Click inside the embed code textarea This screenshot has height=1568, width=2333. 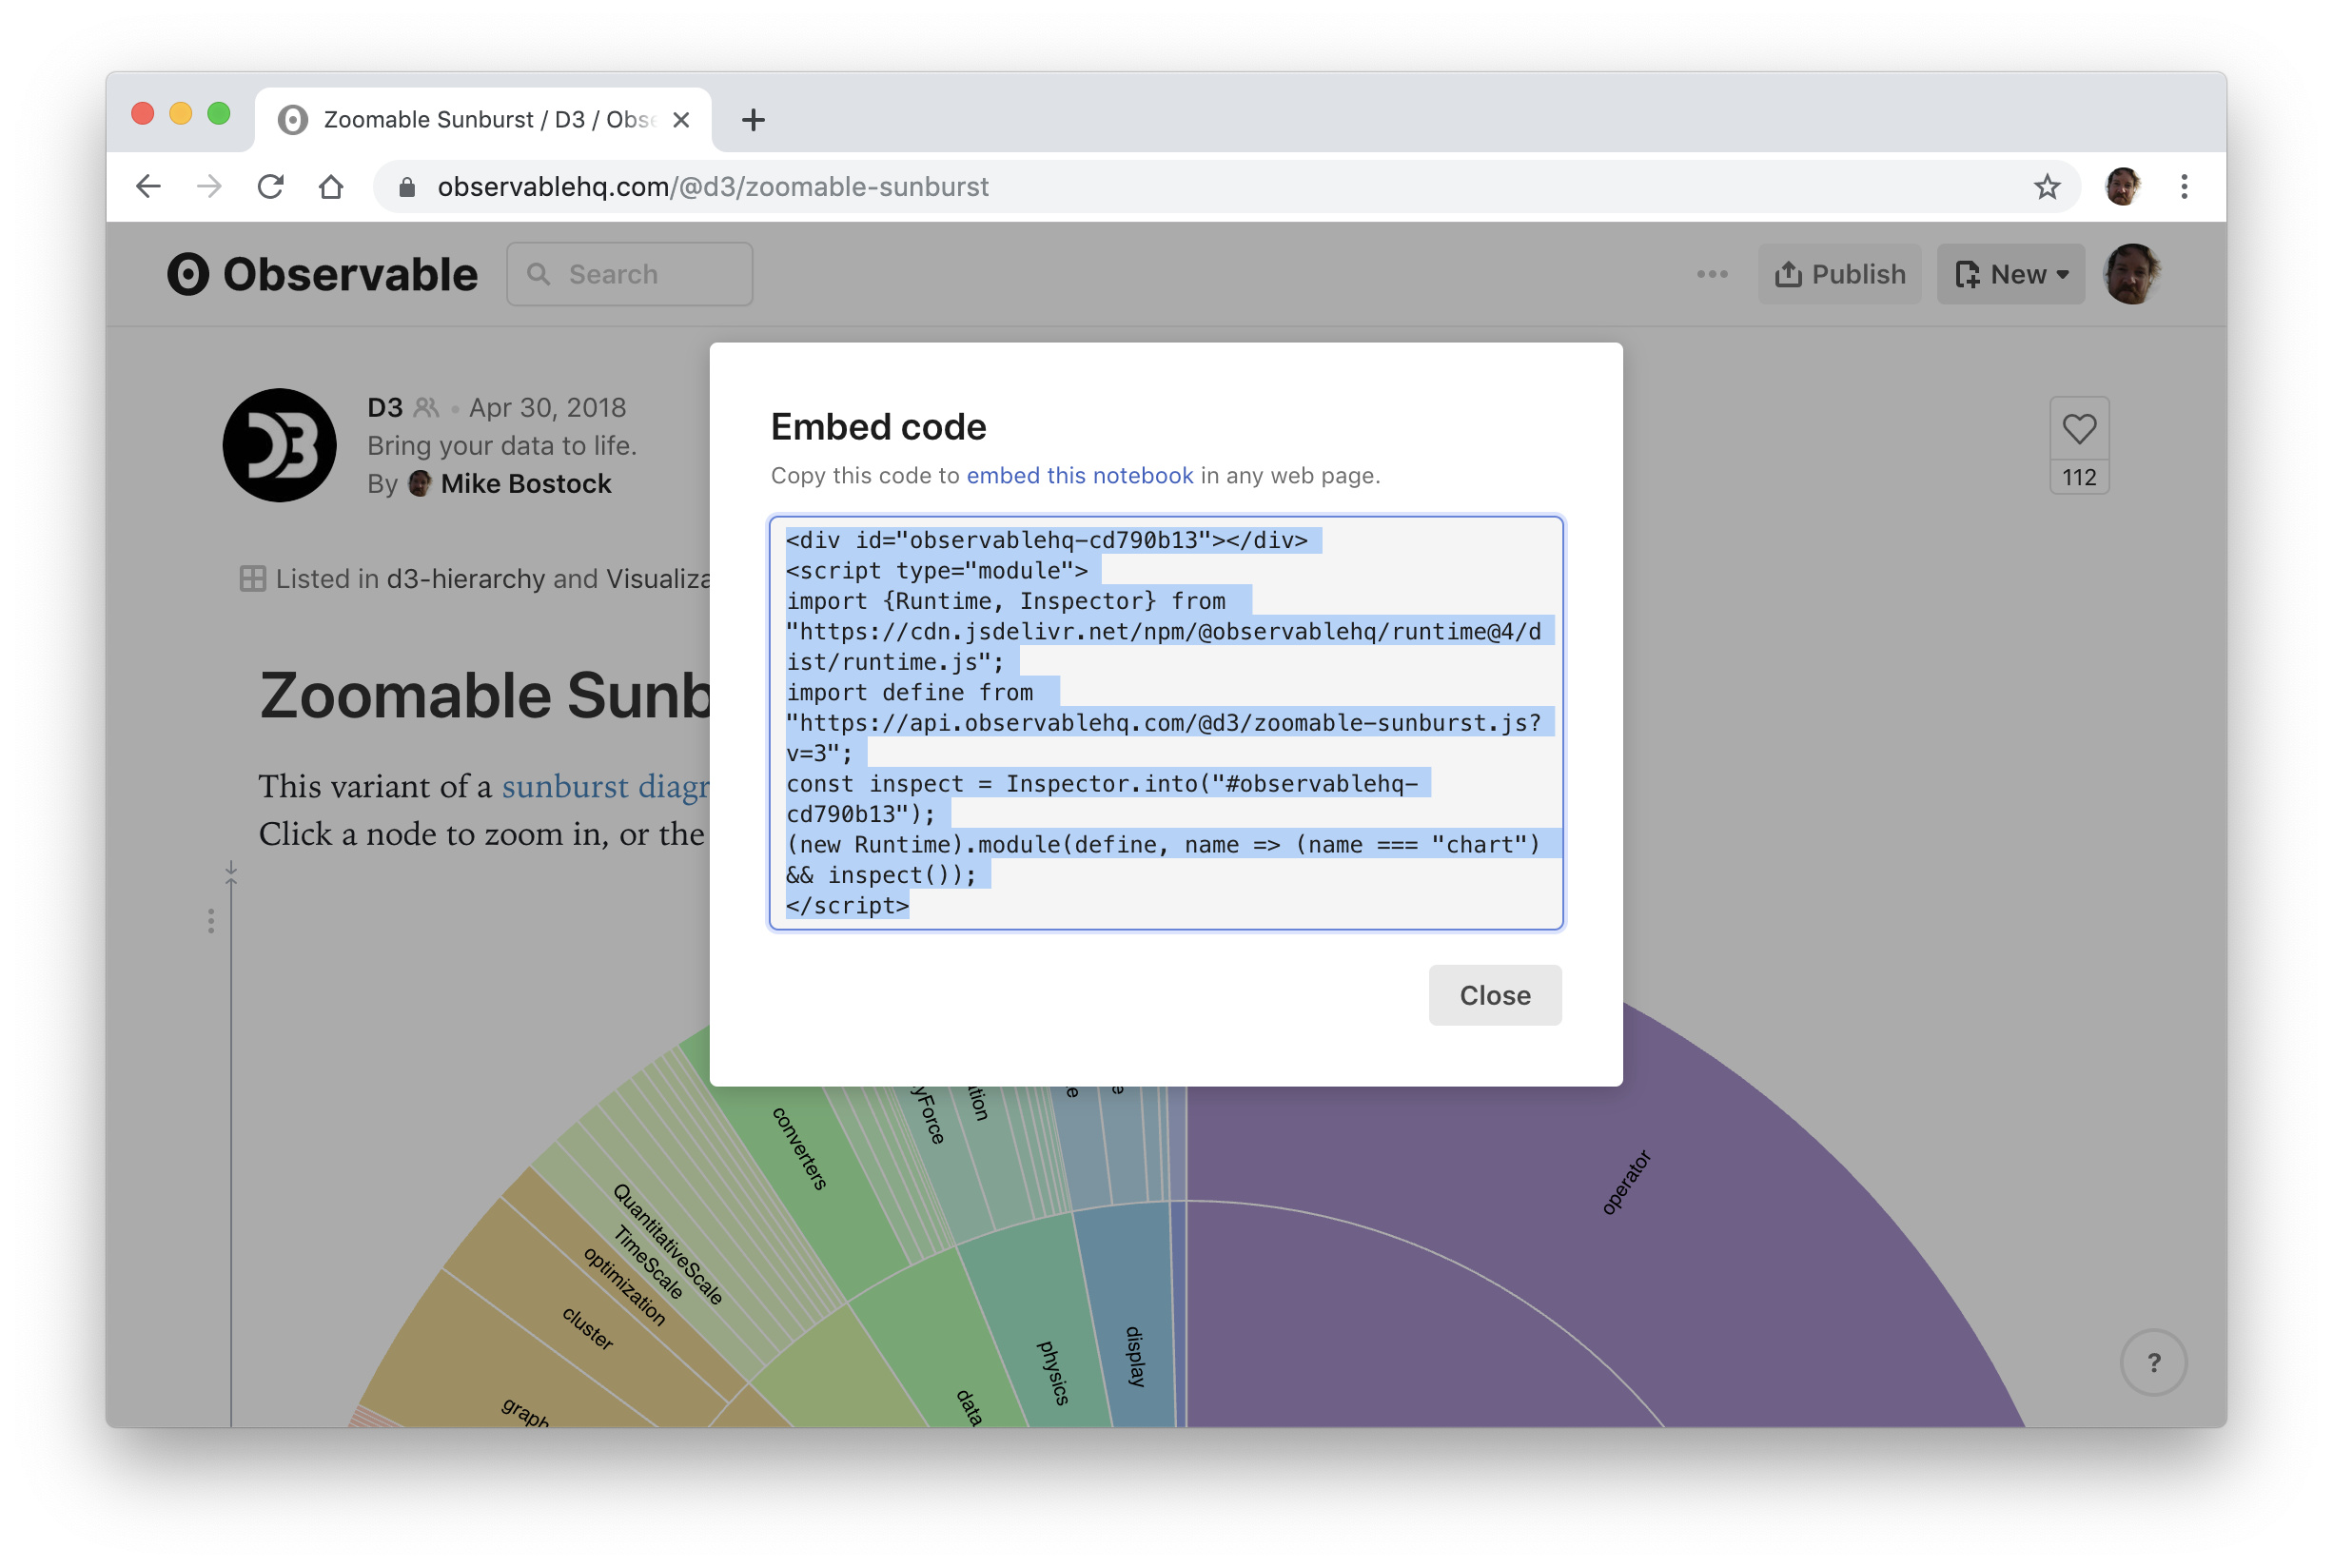[x=1165, y=723]
